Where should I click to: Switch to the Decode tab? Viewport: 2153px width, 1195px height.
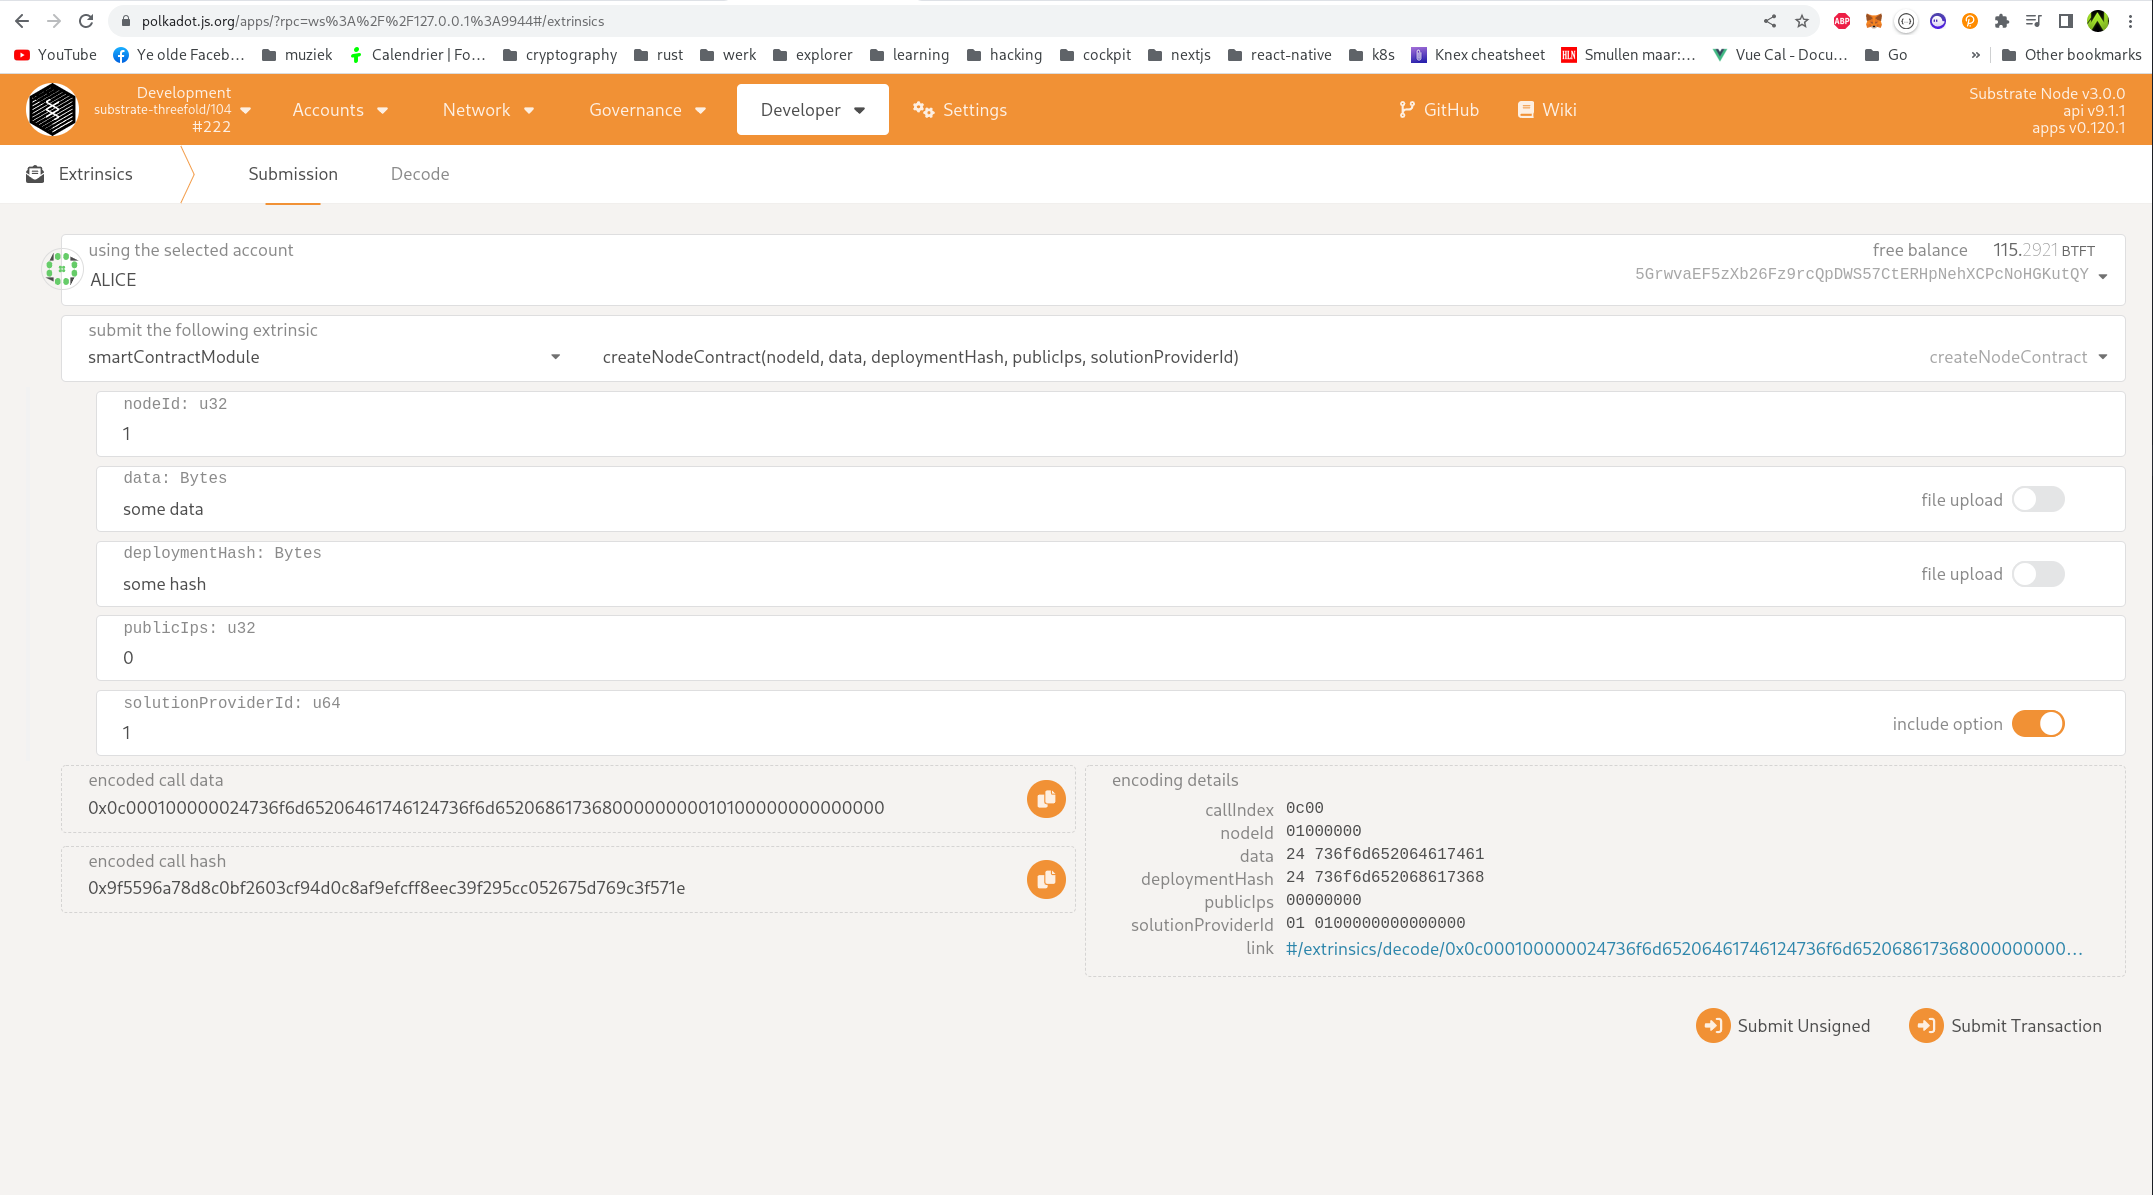420,174
